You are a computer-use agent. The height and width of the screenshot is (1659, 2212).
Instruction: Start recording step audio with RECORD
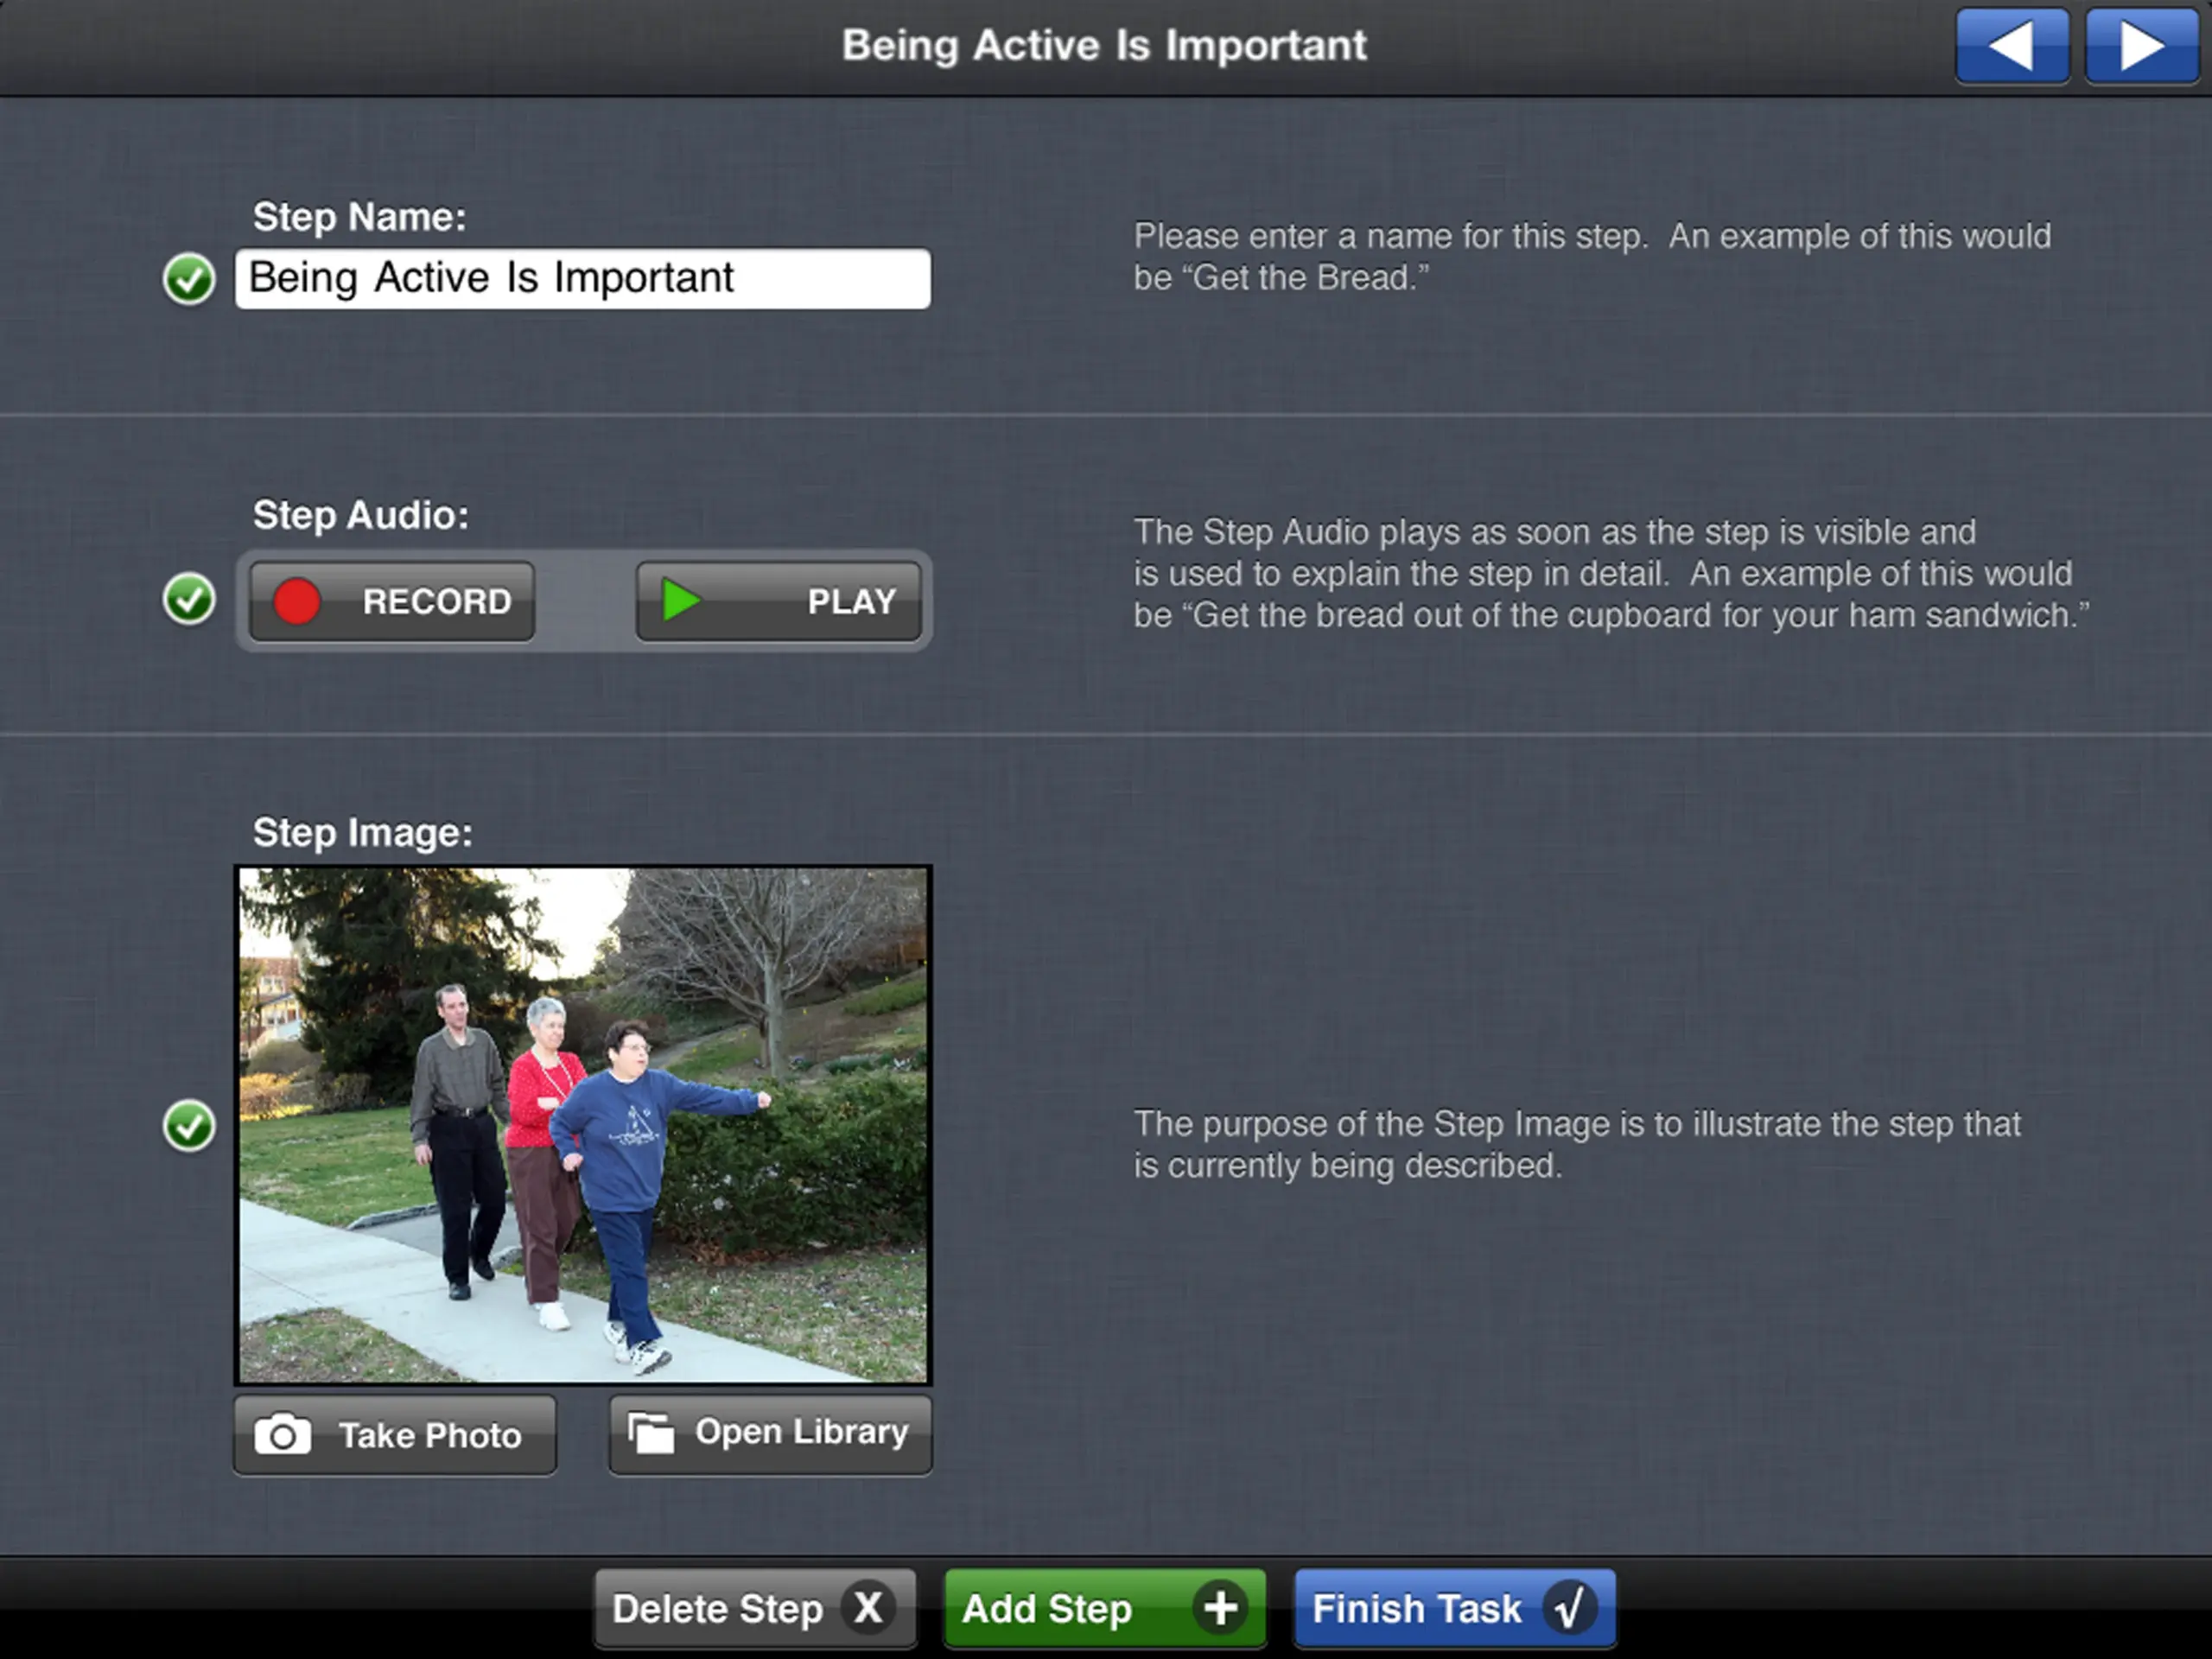[392, 601]
